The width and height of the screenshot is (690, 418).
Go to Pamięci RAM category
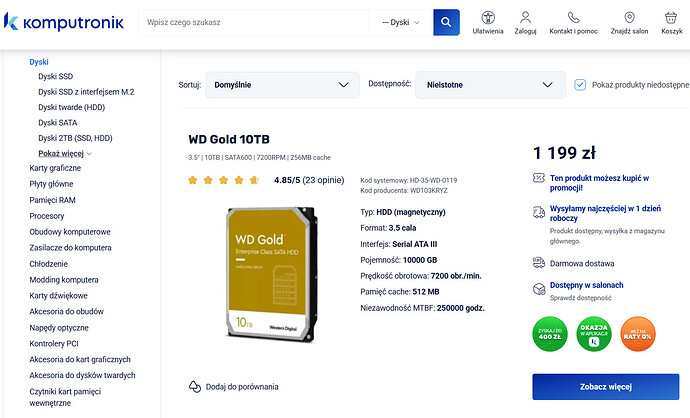[52, 200]
